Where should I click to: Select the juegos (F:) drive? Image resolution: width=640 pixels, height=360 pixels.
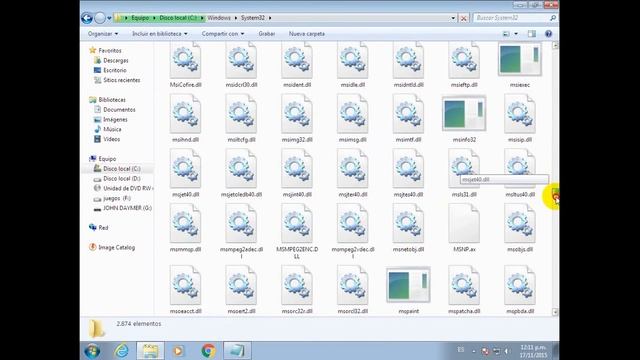(x=116, y=198)
